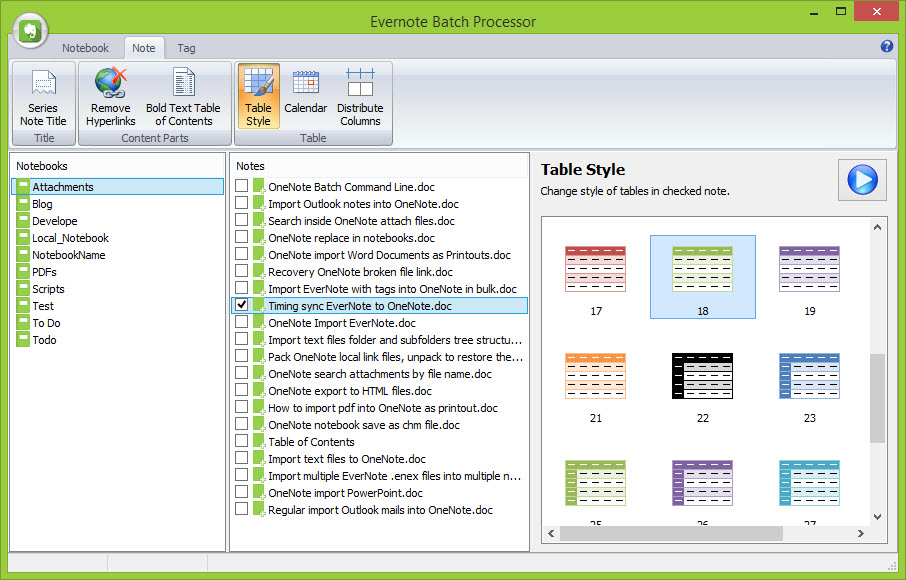Run the Remove Hyperlinks tool
The image size is (906, 580).
coord(110,98)
